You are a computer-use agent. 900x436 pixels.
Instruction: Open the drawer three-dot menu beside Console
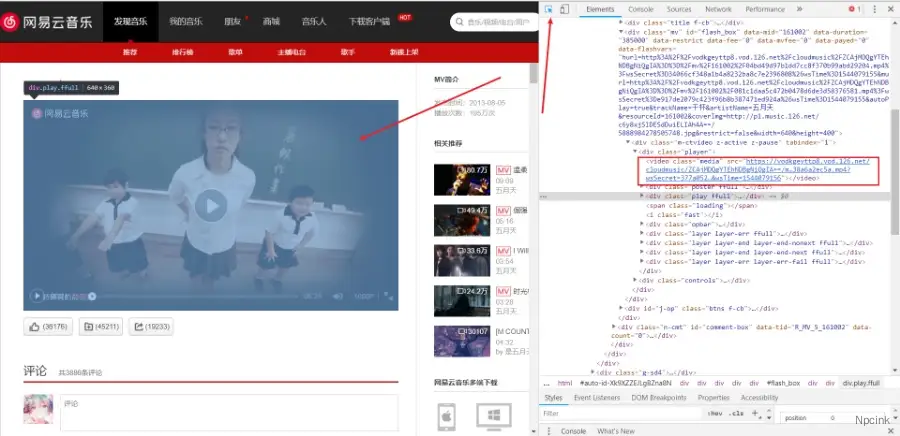(548, 431)
